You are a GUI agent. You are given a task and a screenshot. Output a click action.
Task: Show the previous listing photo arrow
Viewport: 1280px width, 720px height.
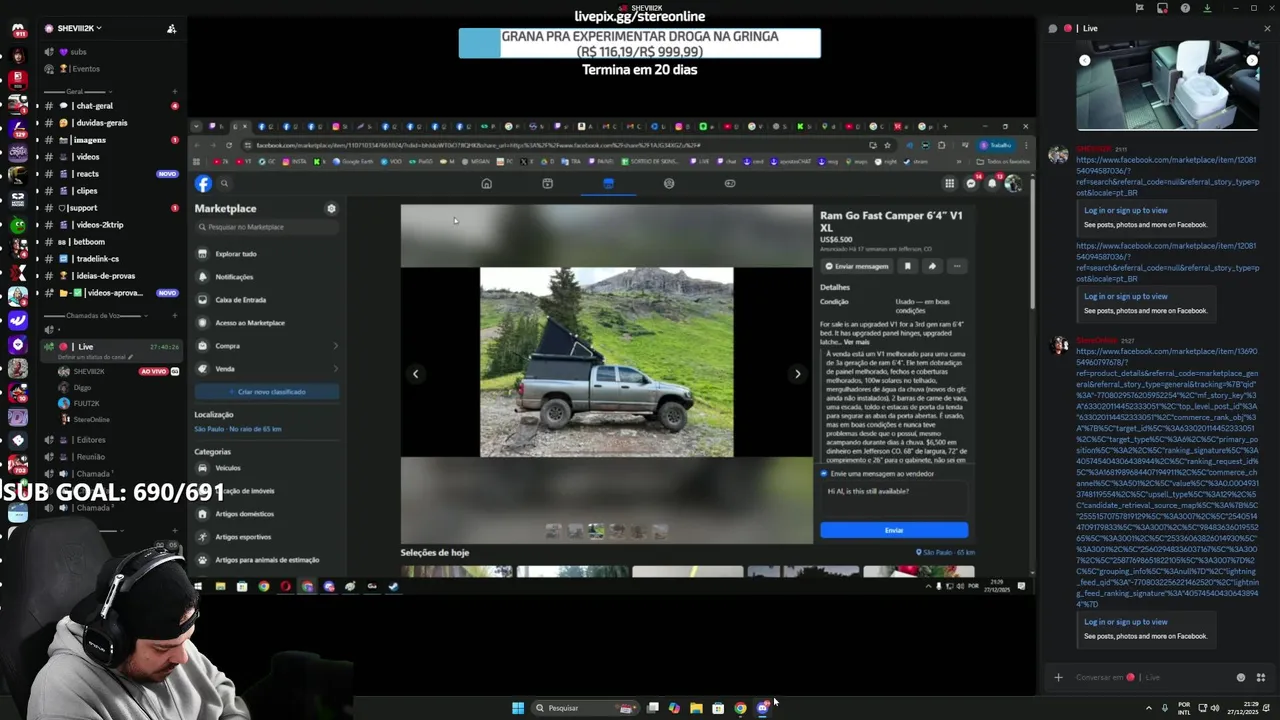[x=416, y=374]
